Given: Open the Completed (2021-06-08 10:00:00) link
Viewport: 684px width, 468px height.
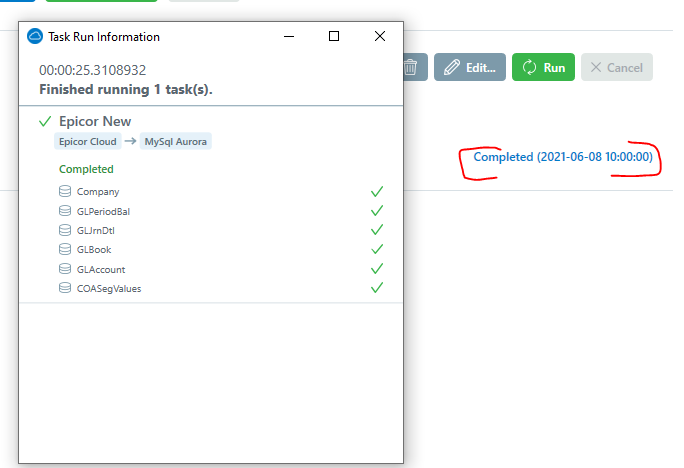Looking at the screenshot, I should click(x=563, y=157).
